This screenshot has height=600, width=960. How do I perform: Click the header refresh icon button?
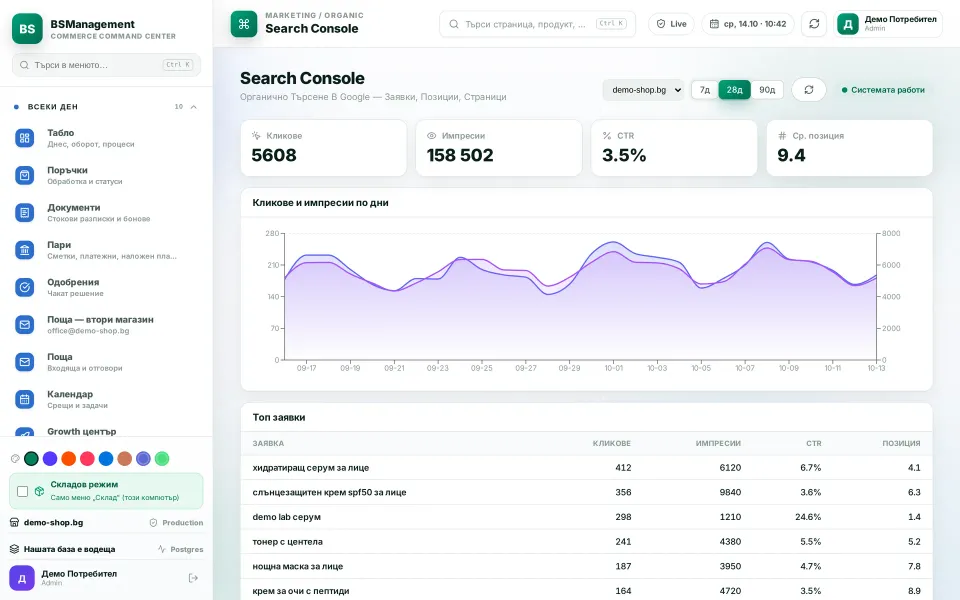[814, 24]
